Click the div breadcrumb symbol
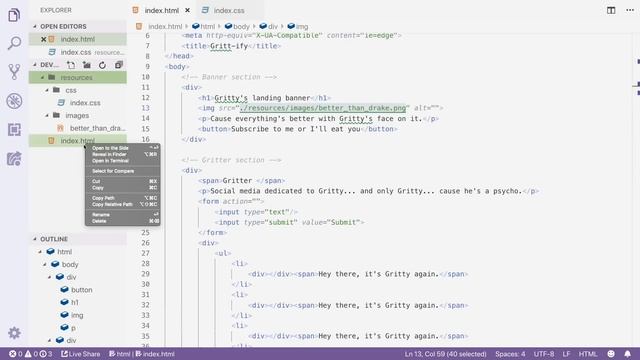This screenshot has height=360, width=640. 269,27
